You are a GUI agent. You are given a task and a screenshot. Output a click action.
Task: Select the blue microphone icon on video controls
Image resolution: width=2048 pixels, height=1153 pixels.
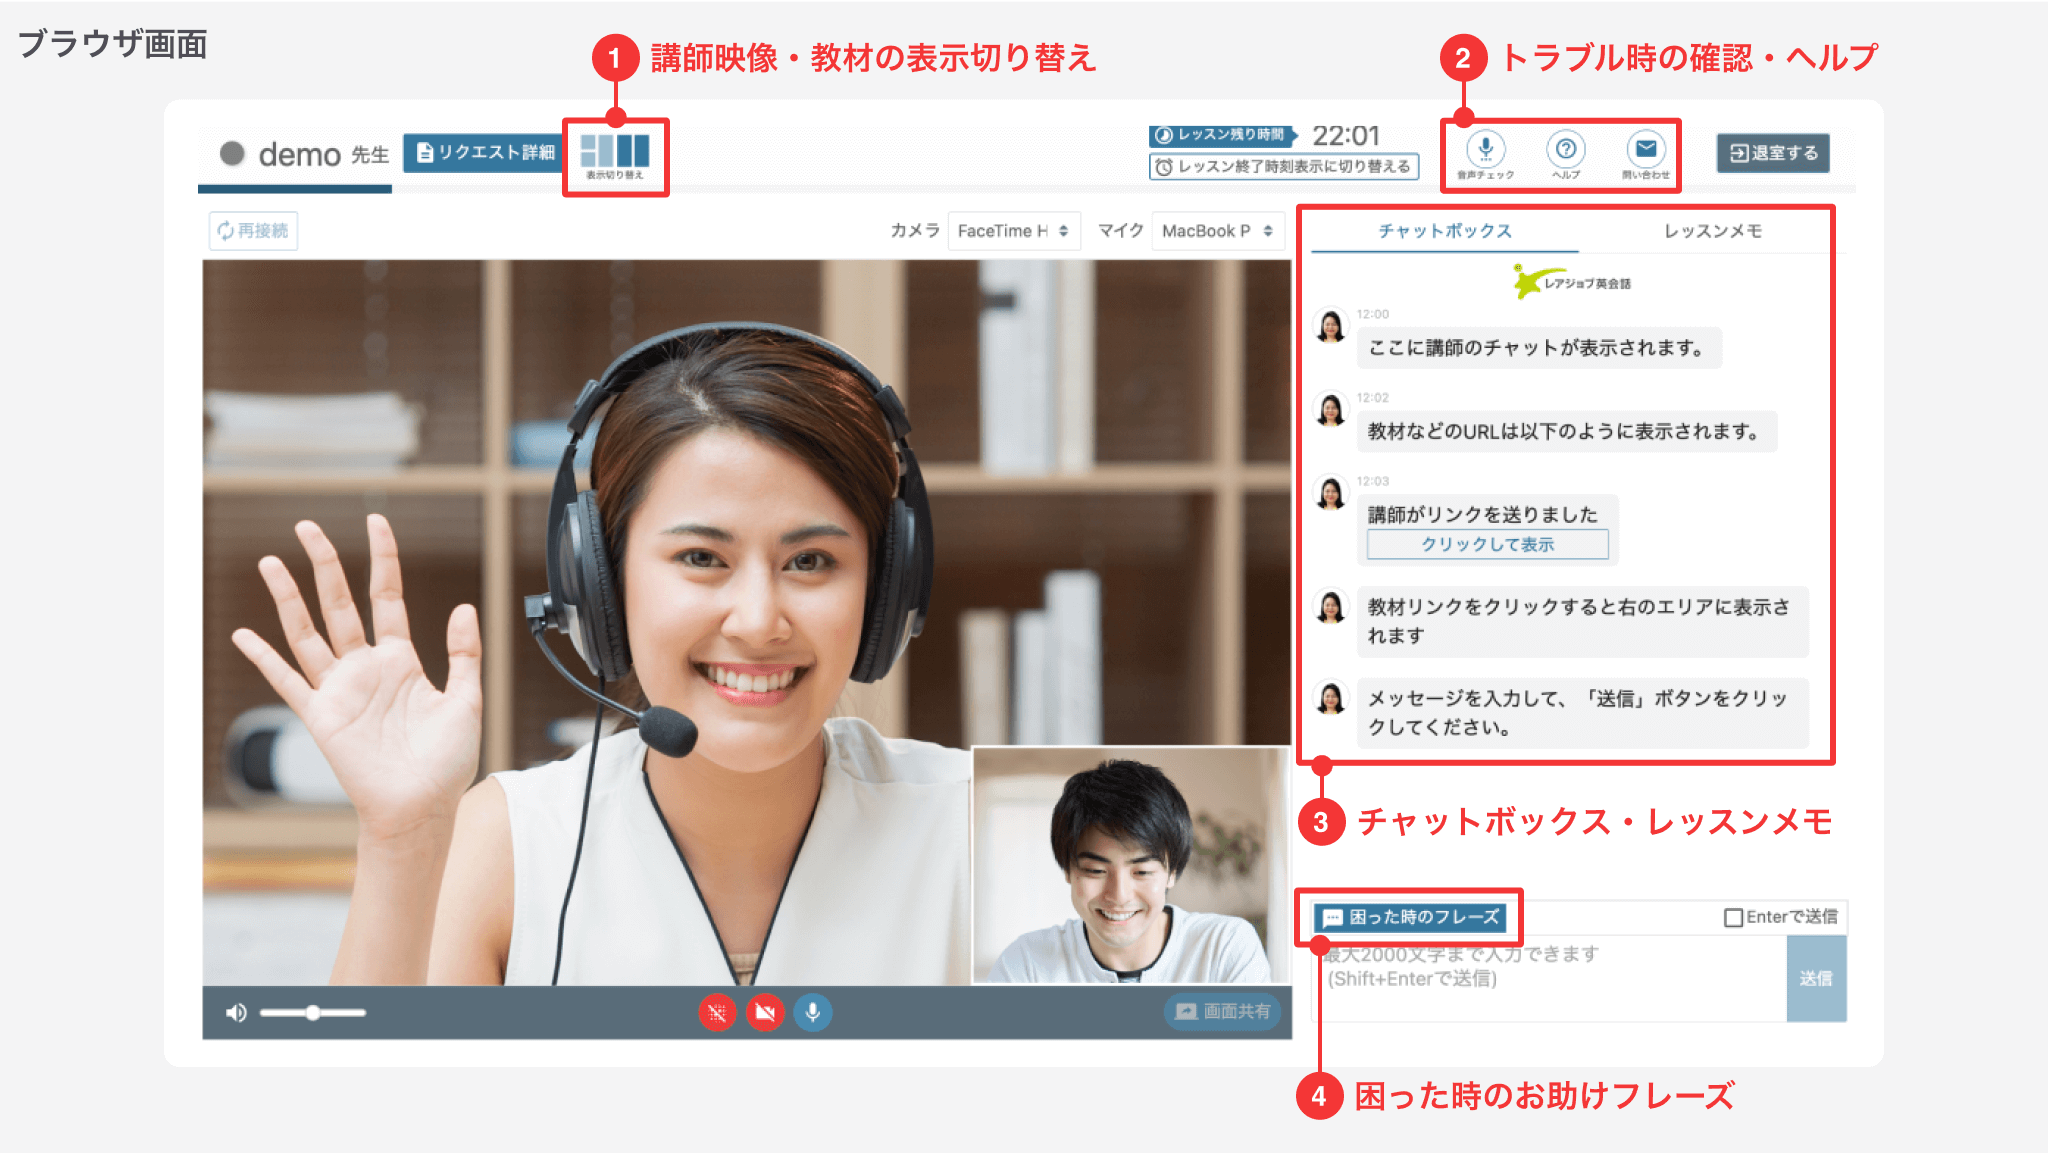click(813, 1011)
